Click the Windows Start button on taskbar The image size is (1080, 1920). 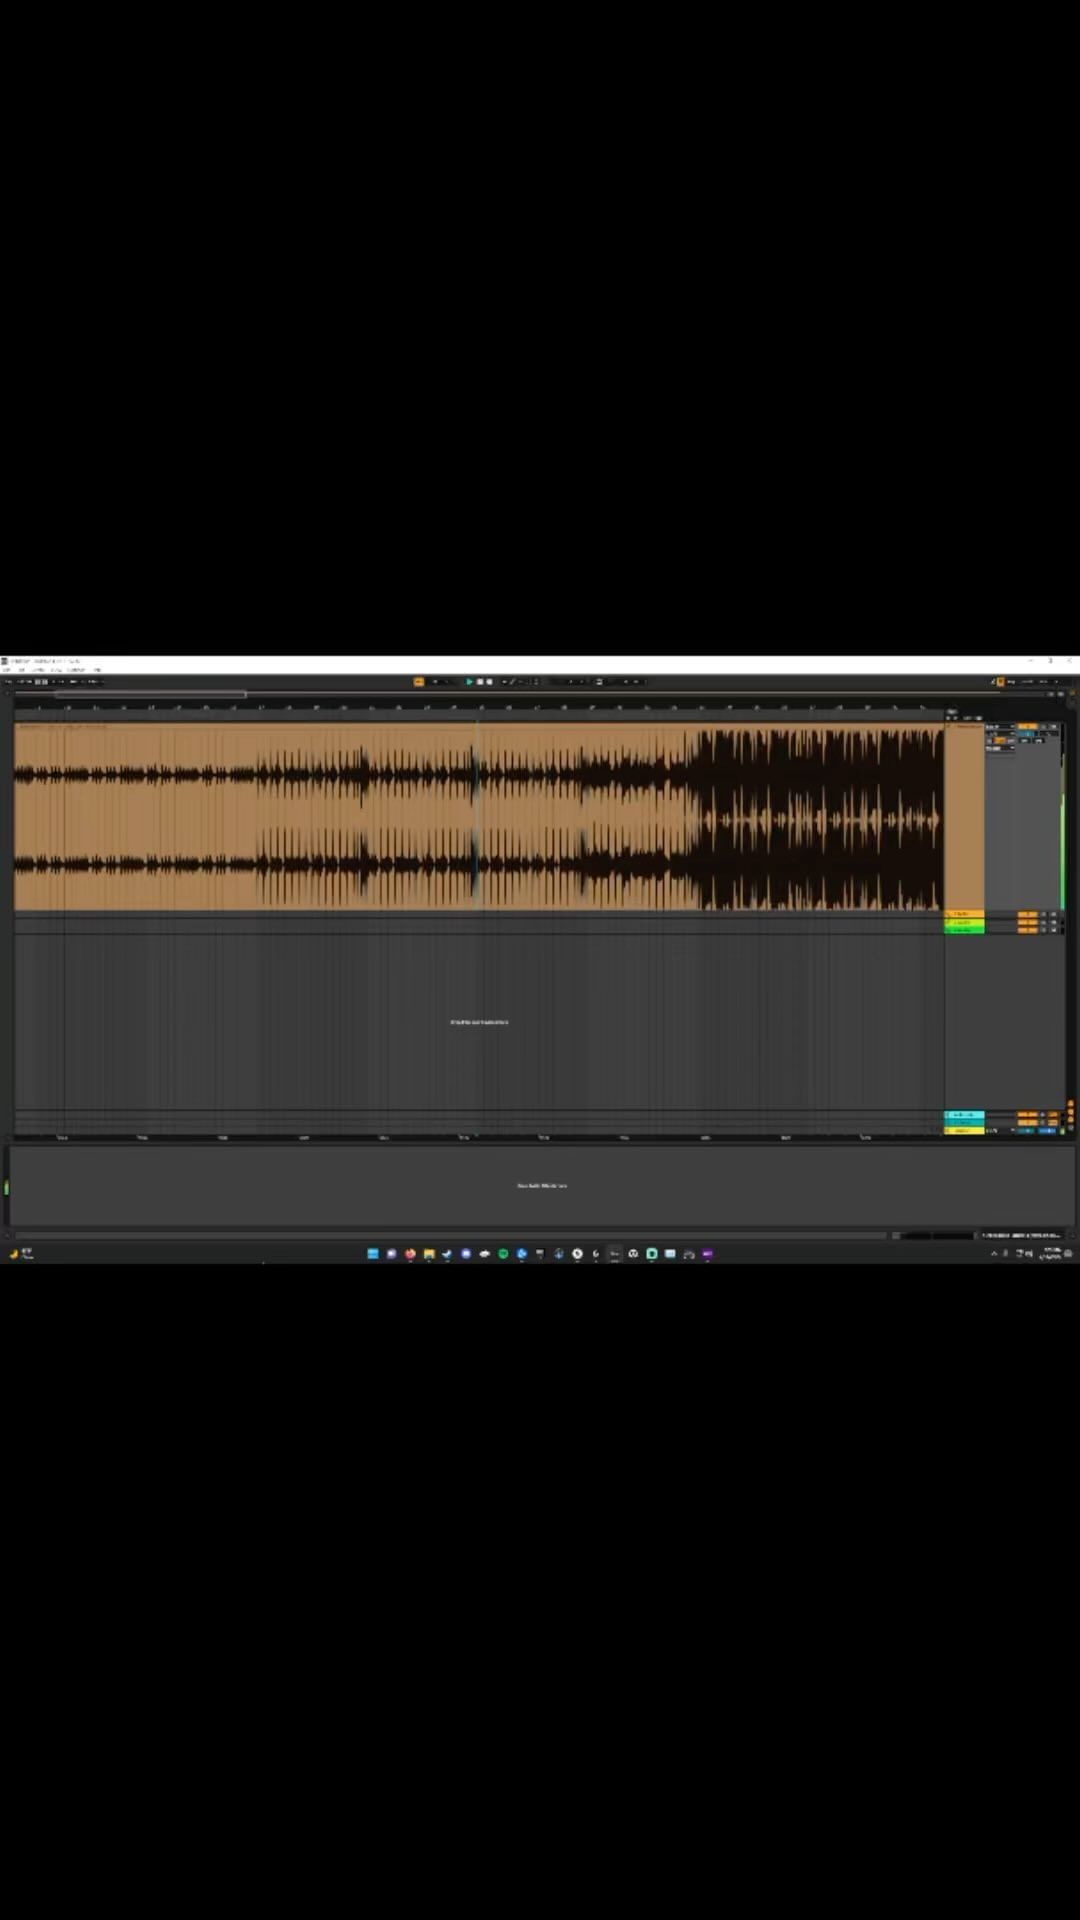(x=373, y=1253)
